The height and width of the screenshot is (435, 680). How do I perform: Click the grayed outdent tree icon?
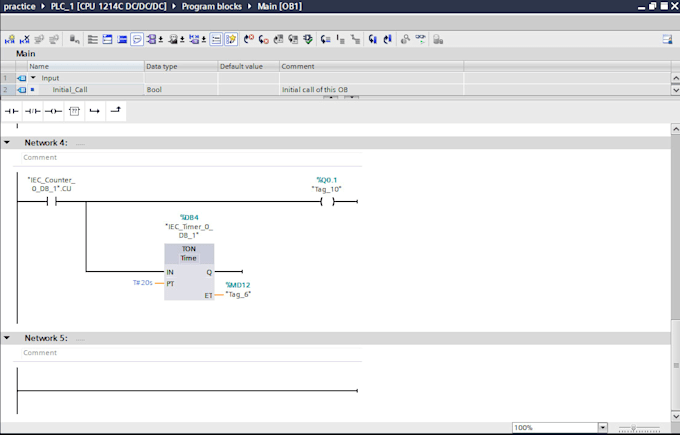coord(355,40)
